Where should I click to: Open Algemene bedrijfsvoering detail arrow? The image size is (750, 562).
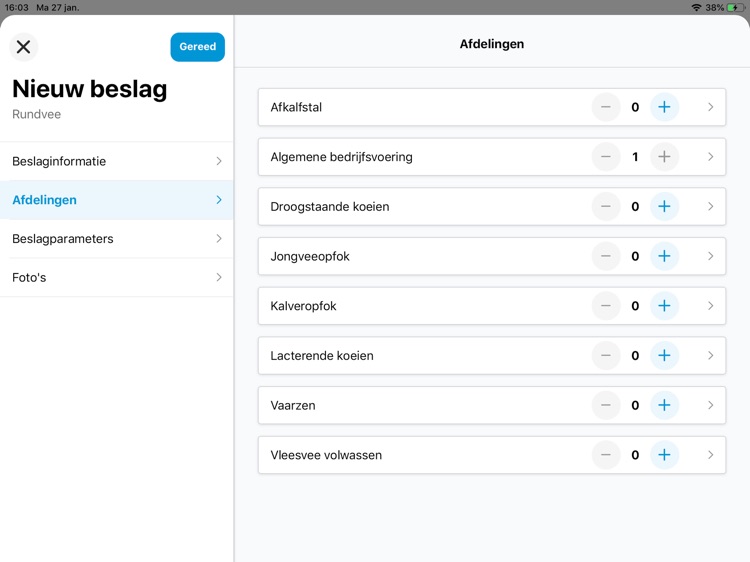tap(710, 157)
